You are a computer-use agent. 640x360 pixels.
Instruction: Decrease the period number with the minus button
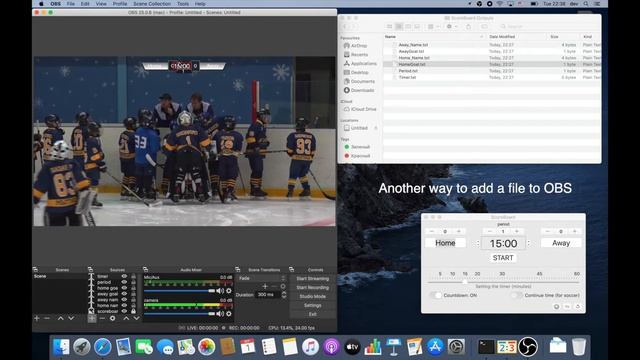coord(489,231)
